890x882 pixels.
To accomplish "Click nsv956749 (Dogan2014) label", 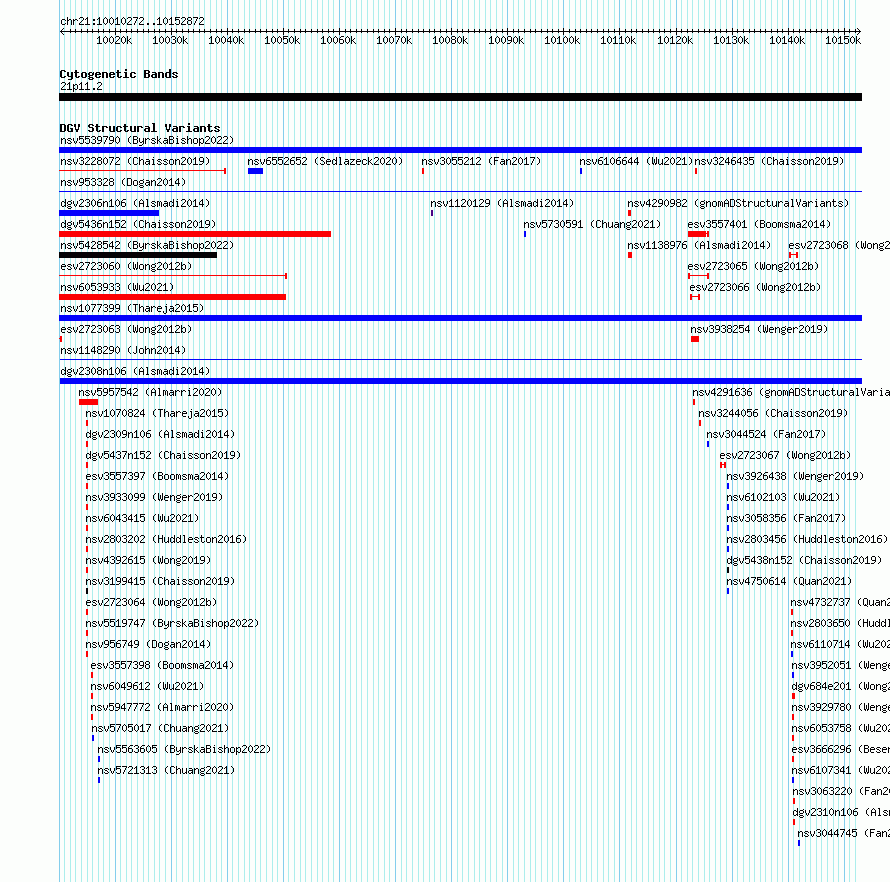I will (148, 644).
